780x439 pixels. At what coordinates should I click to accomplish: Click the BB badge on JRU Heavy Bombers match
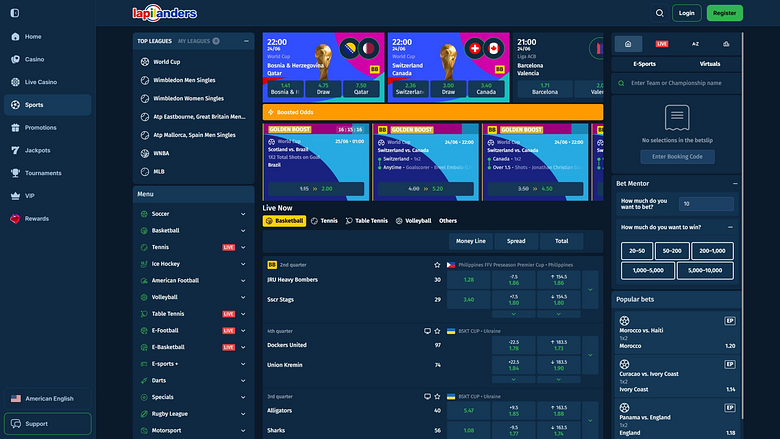click(x=272, y=265)
